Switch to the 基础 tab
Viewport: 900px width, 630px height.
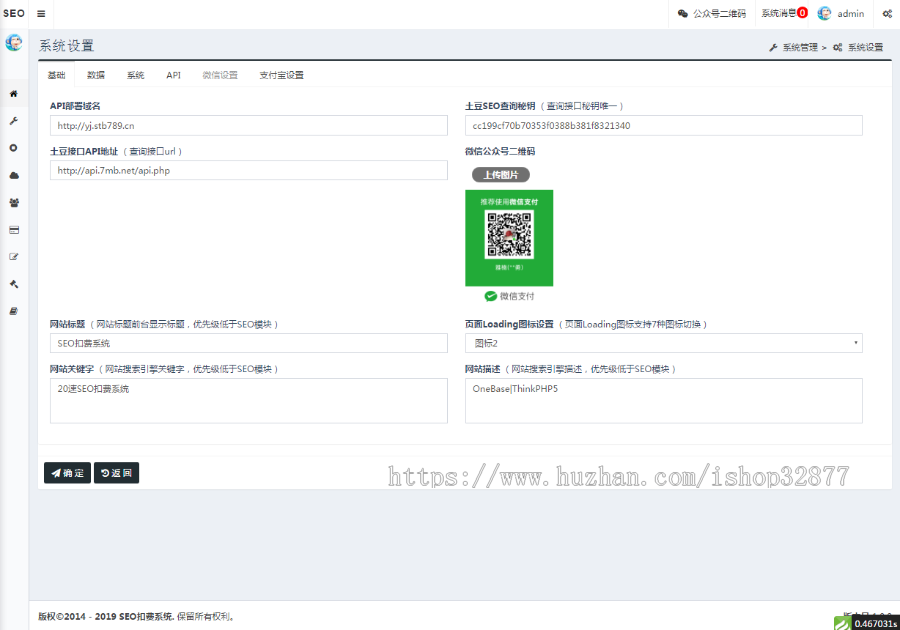tap(56, 75)
